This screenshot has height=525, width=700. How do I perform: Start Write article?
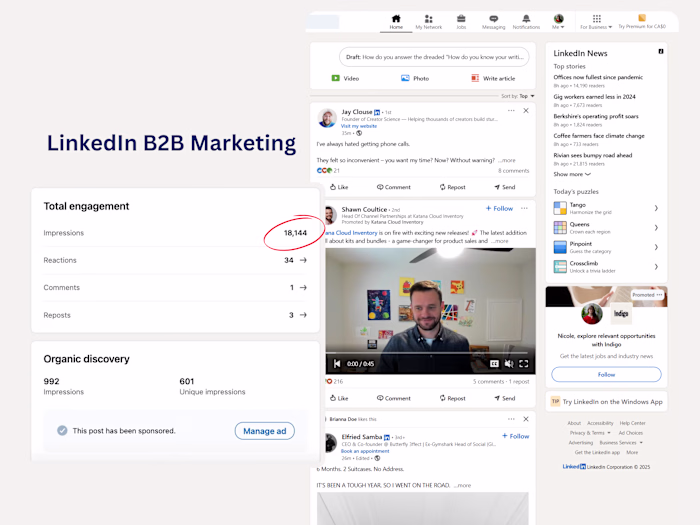tap(493, 78)
